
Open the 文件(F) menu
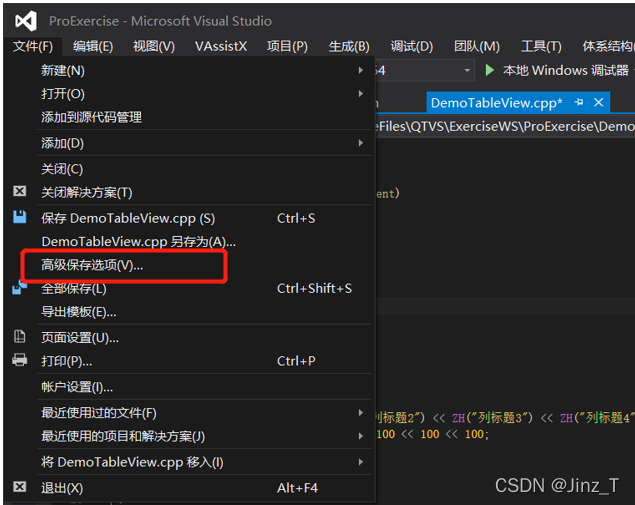point(33,47)
